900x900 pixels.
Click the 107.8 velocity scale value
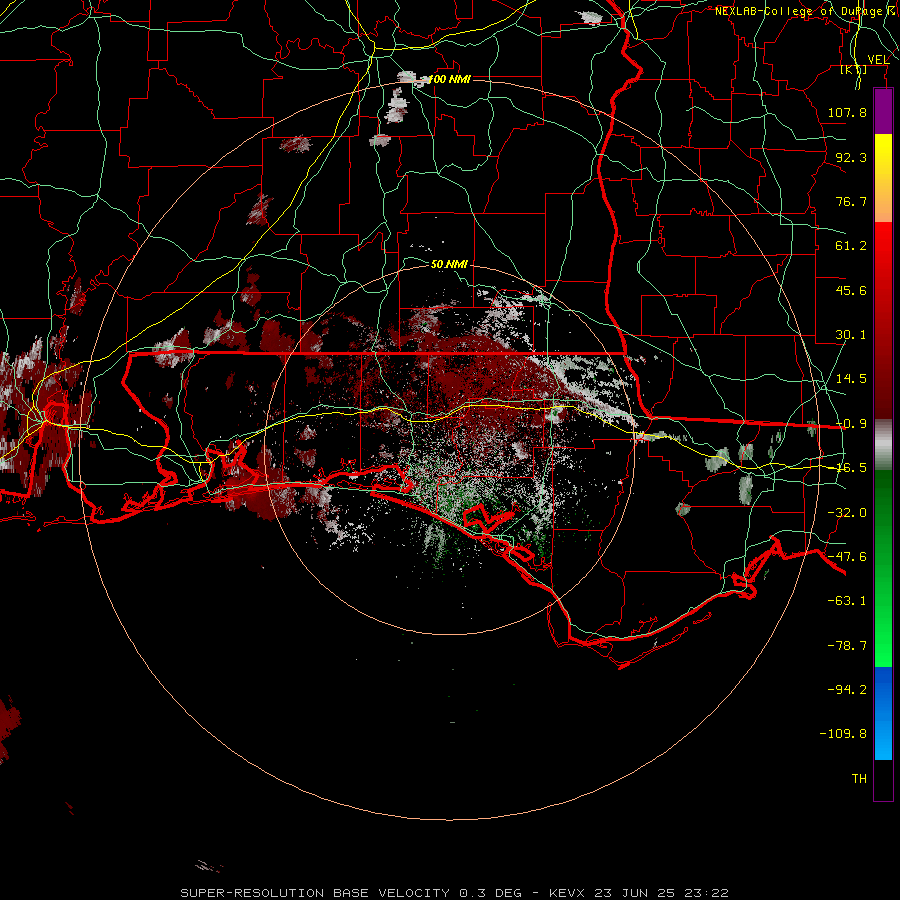(847, 112)
